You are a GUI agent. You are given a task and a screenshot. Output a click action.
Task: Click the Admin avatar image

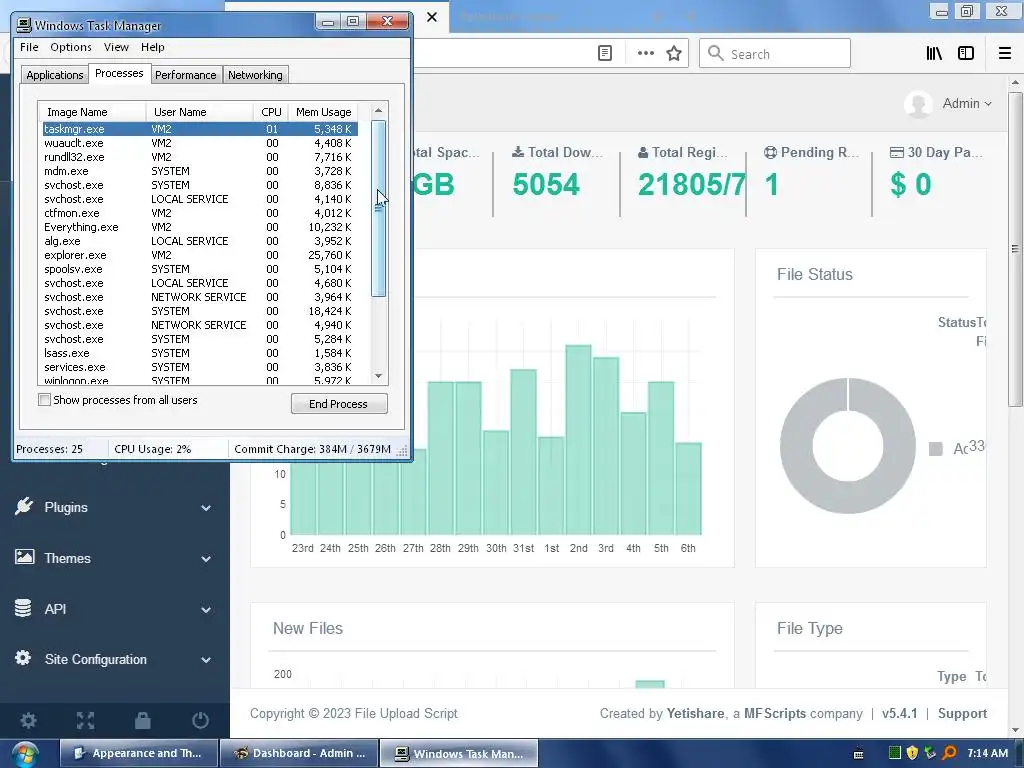pos(918,104)
